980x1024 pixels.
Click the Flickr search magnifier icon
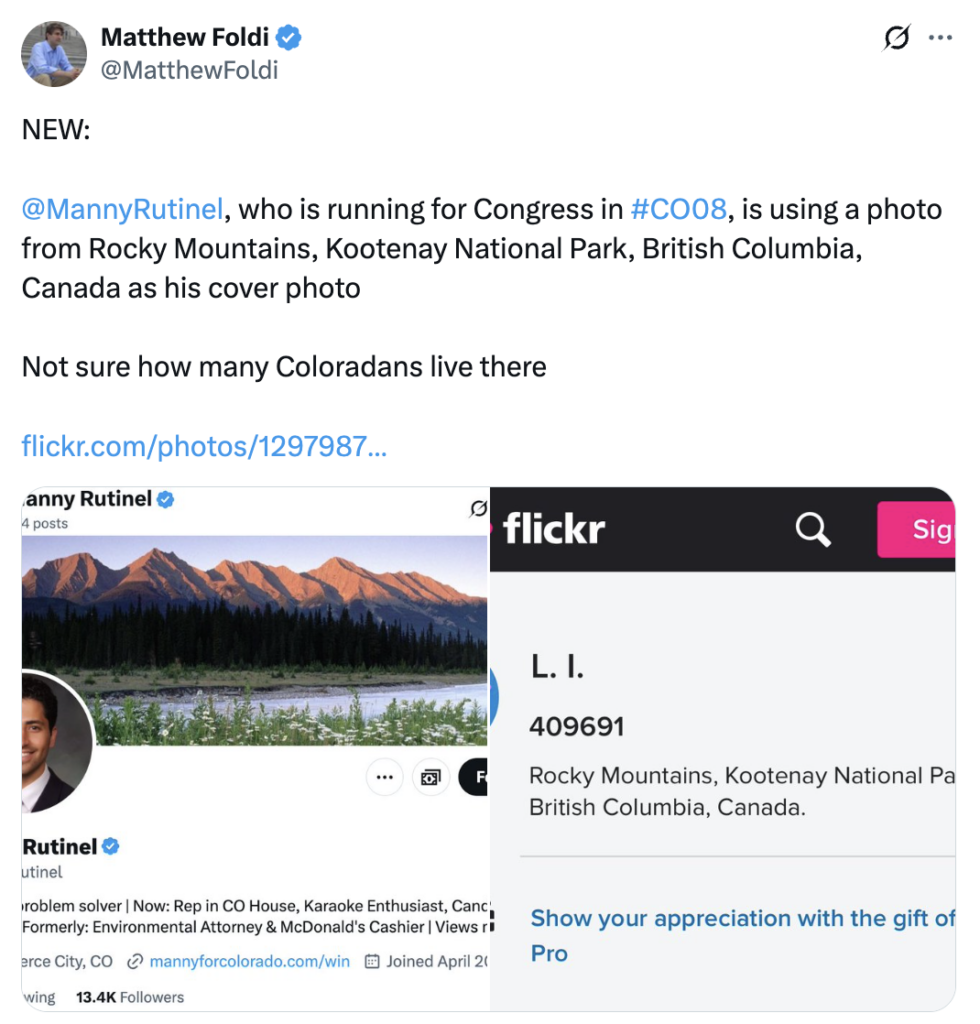(x=813, y=529)
